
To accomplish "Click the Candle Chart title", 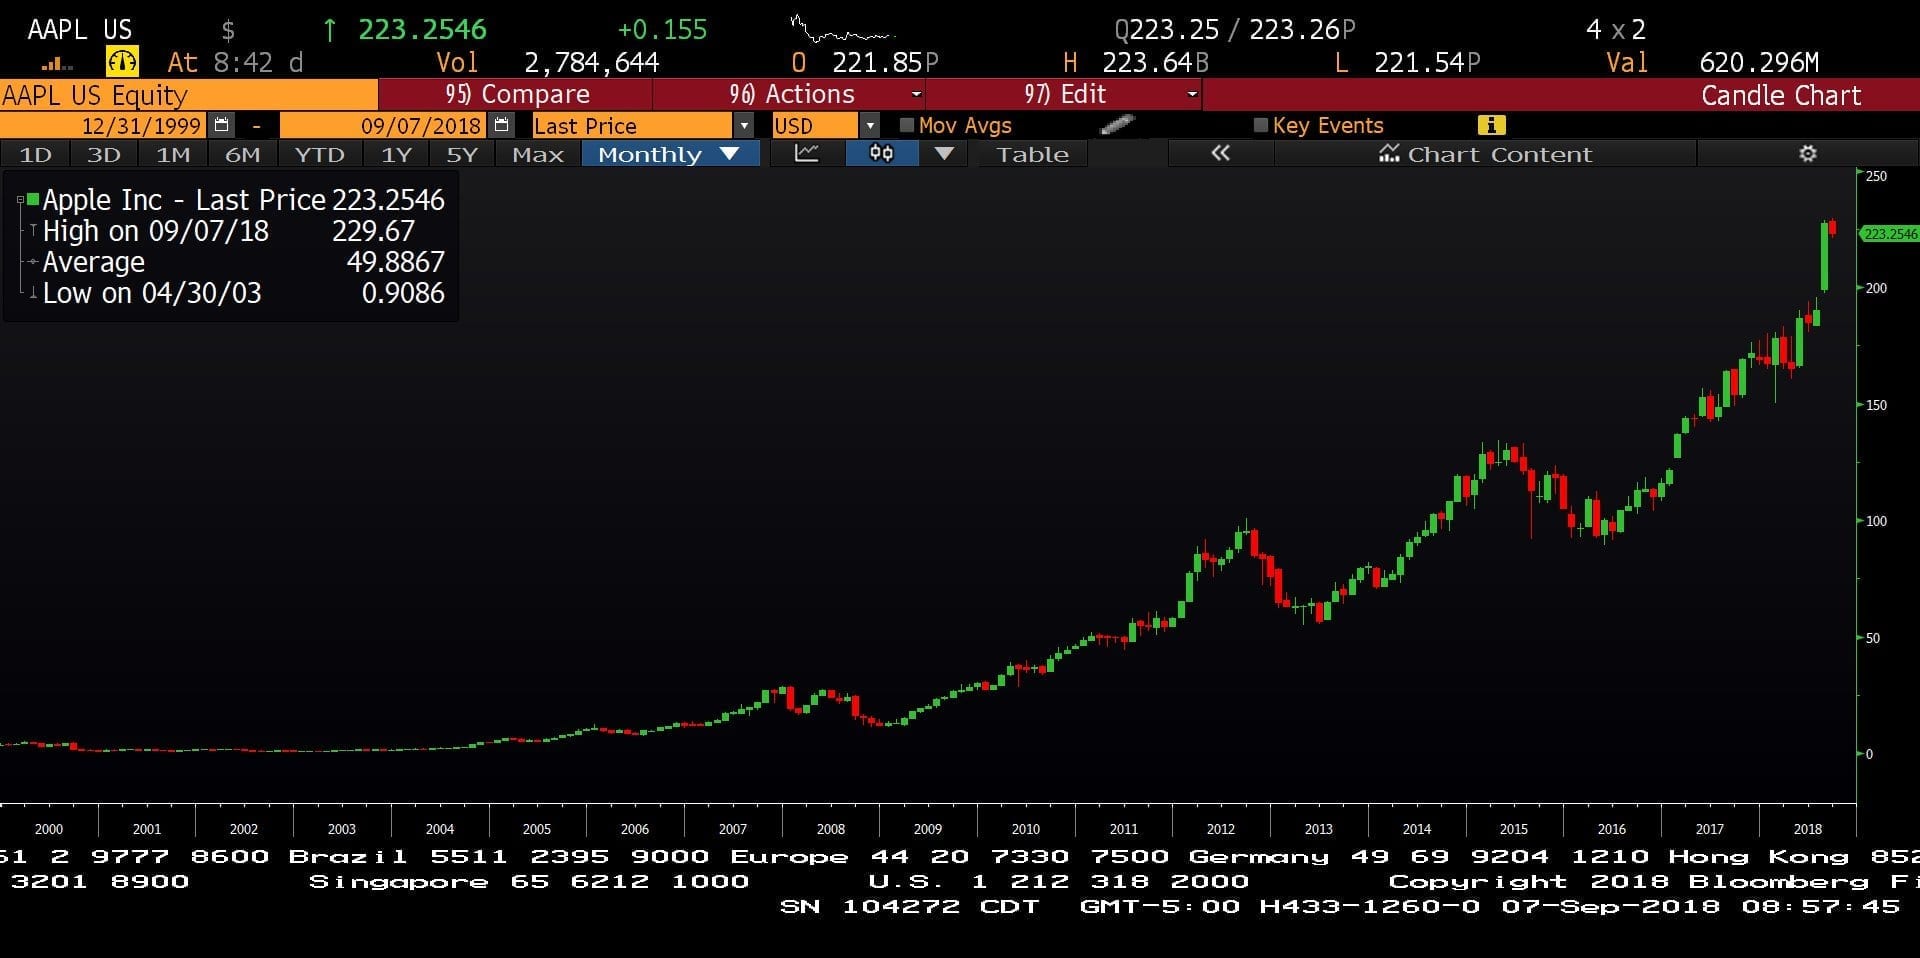I will (x=1780, y=95).
